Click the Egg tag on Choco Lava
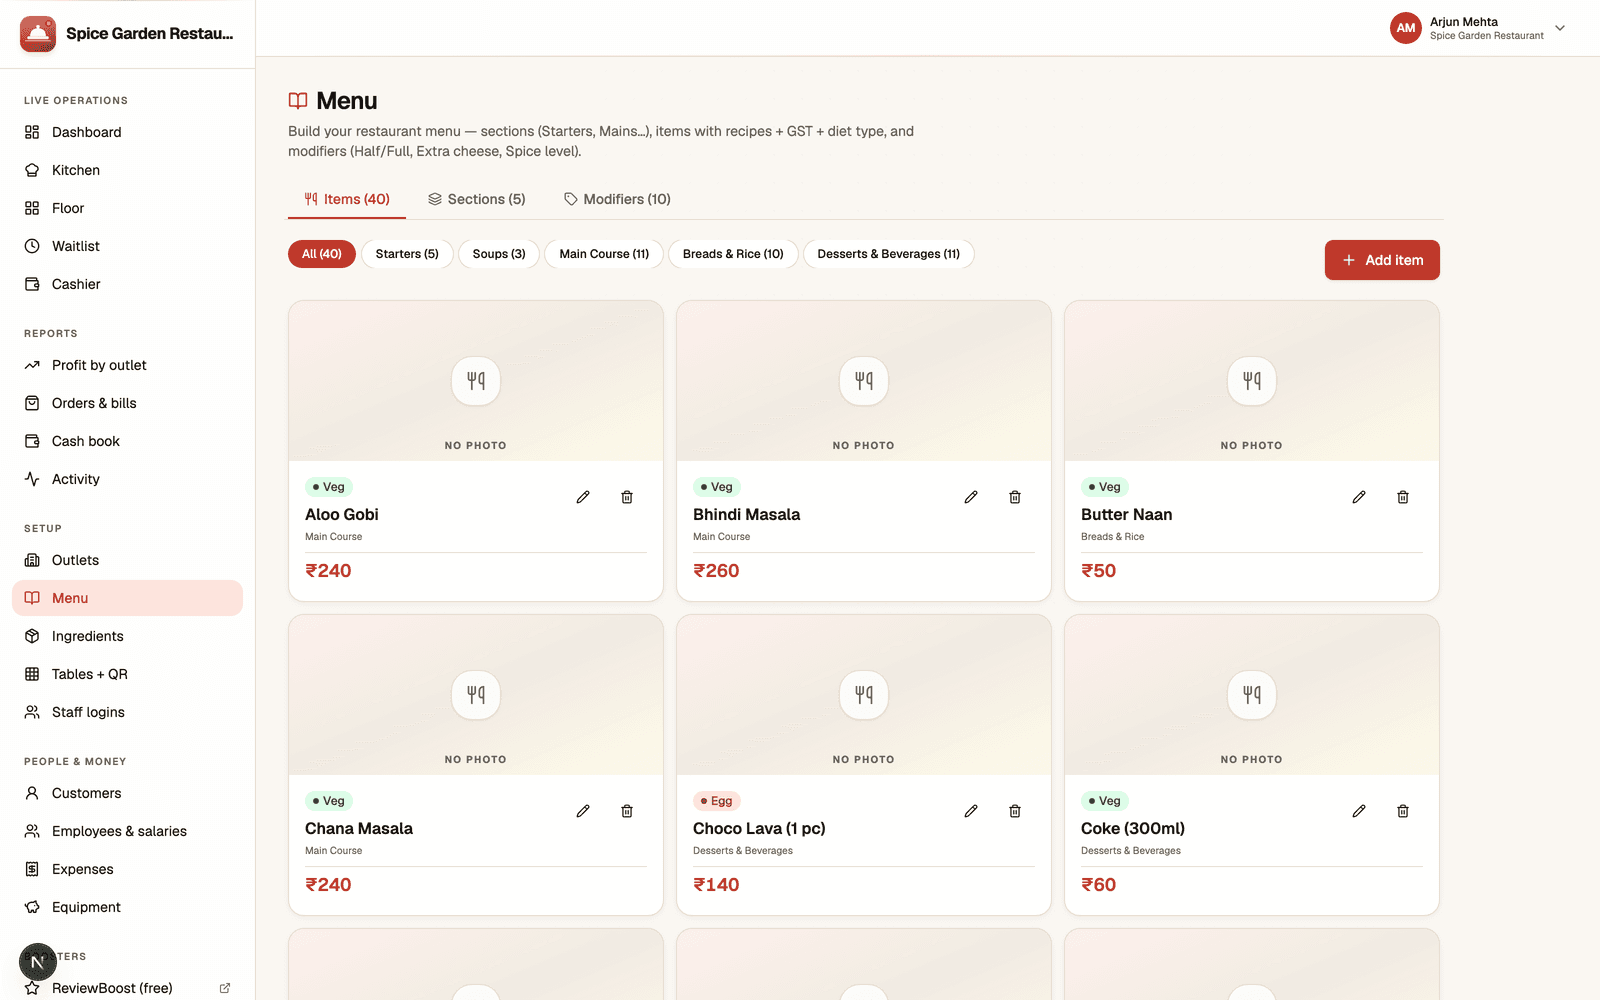This screenshot has width=1600, height=1000. tap(717, 801)
